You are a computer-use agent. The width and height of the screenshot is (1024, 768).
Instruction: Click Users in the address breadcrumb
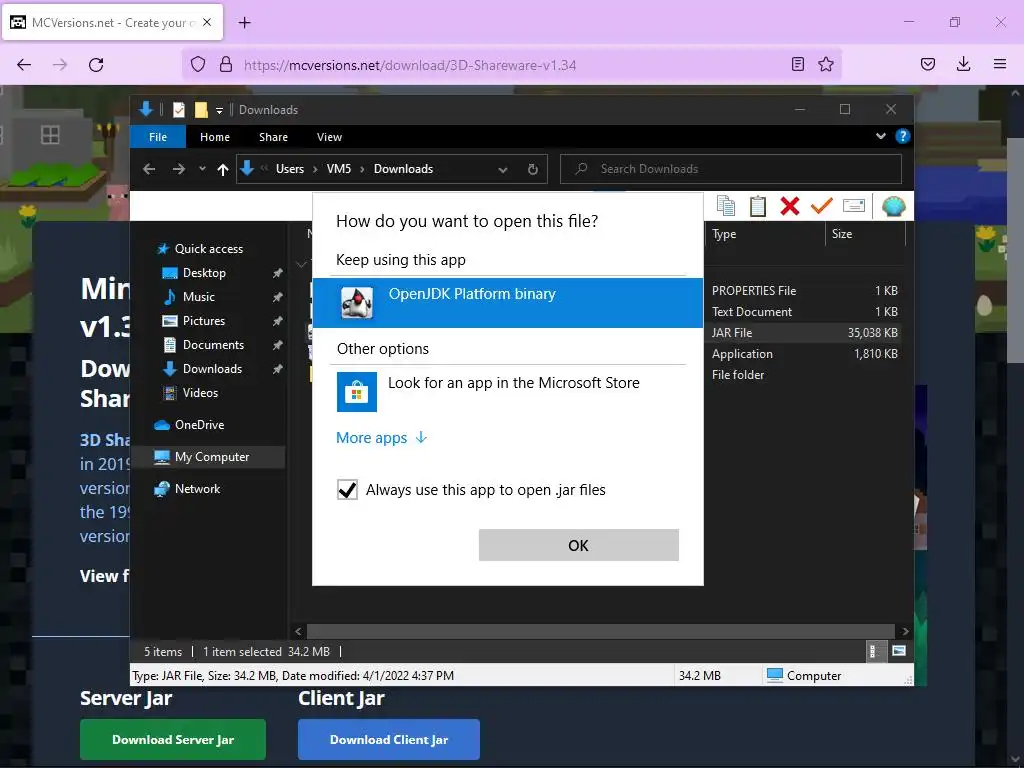click(290, 169)
